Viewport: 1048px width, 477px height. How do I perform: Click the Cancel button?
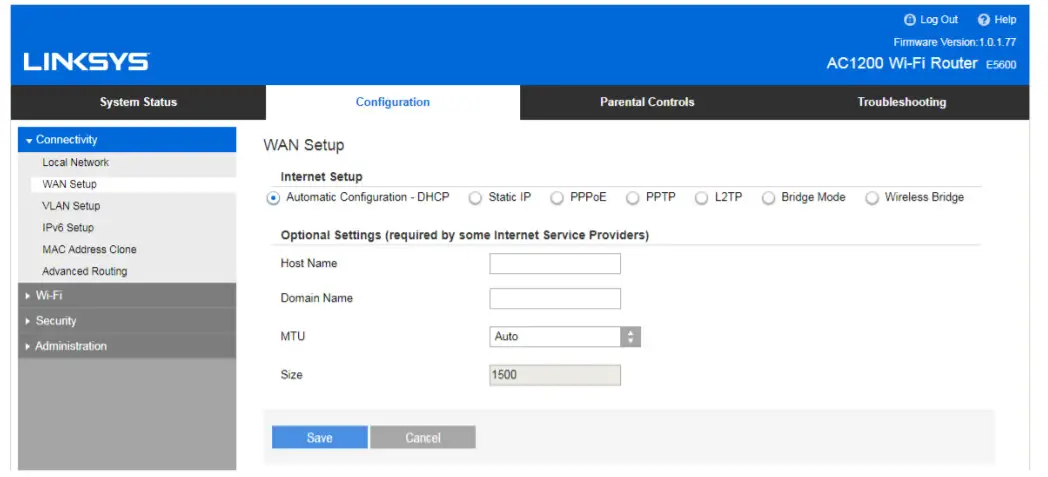click(x=422, y=438)
